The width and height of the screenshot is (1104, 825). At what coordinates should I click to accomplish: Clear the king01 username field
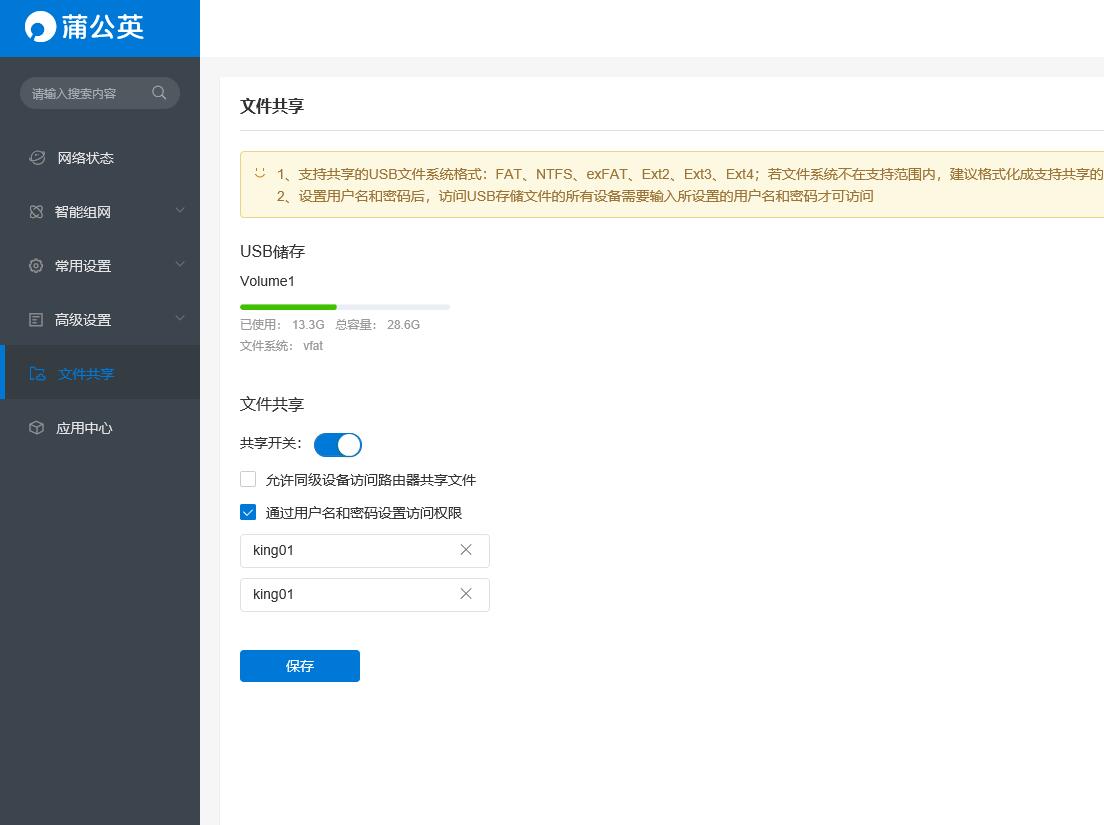pyautogui.click(x=466, y=549)
